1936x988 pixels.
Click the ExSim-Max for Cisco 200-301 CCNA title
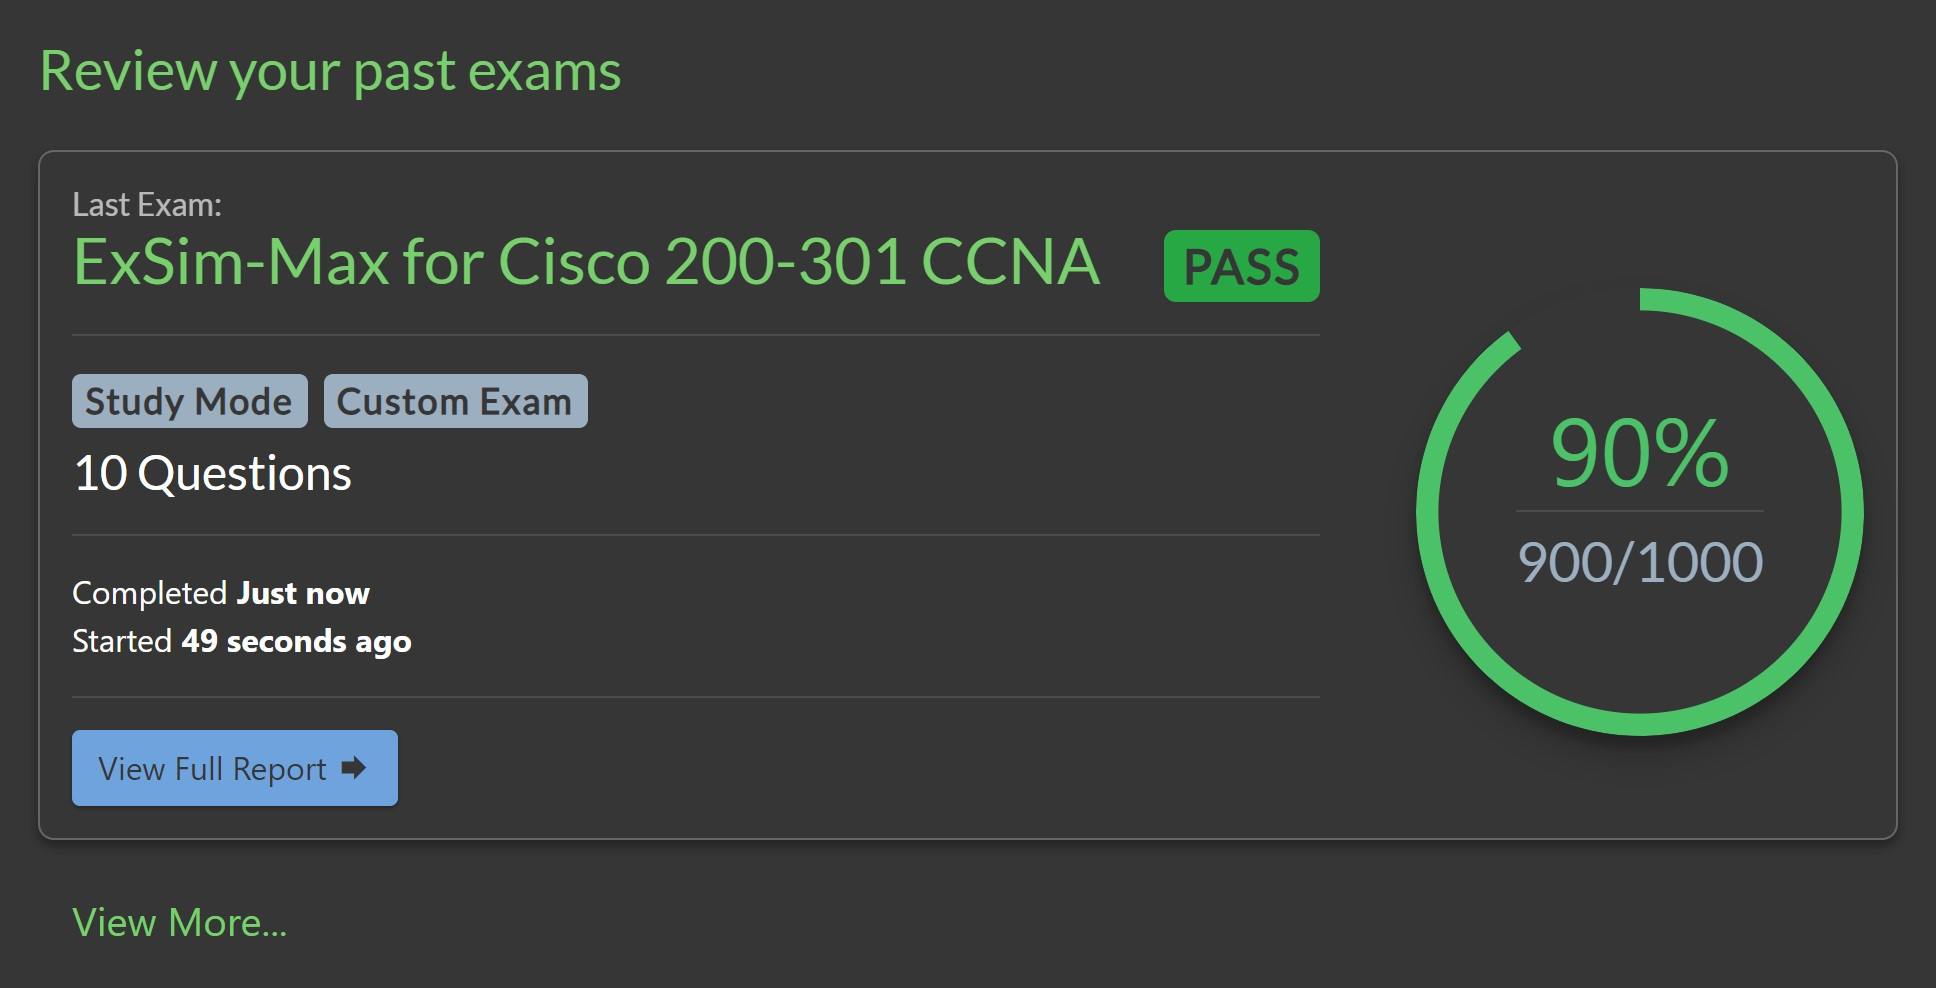(586, 262)
